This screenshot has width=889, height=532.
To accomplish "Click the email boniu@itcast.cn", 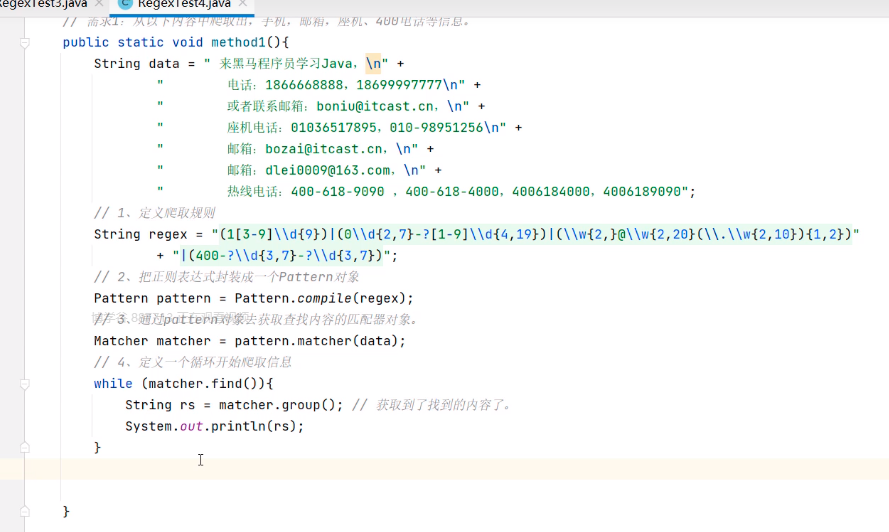I will [375, 106].
